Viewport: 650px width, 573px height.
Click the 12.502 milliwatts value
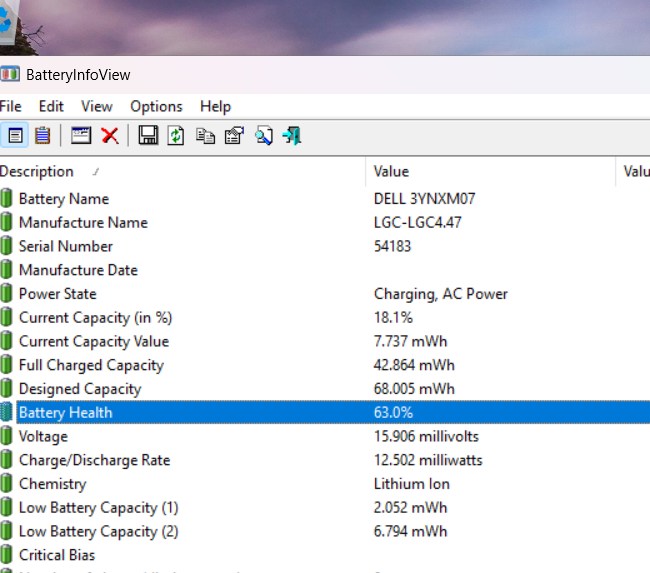(428, 460)
